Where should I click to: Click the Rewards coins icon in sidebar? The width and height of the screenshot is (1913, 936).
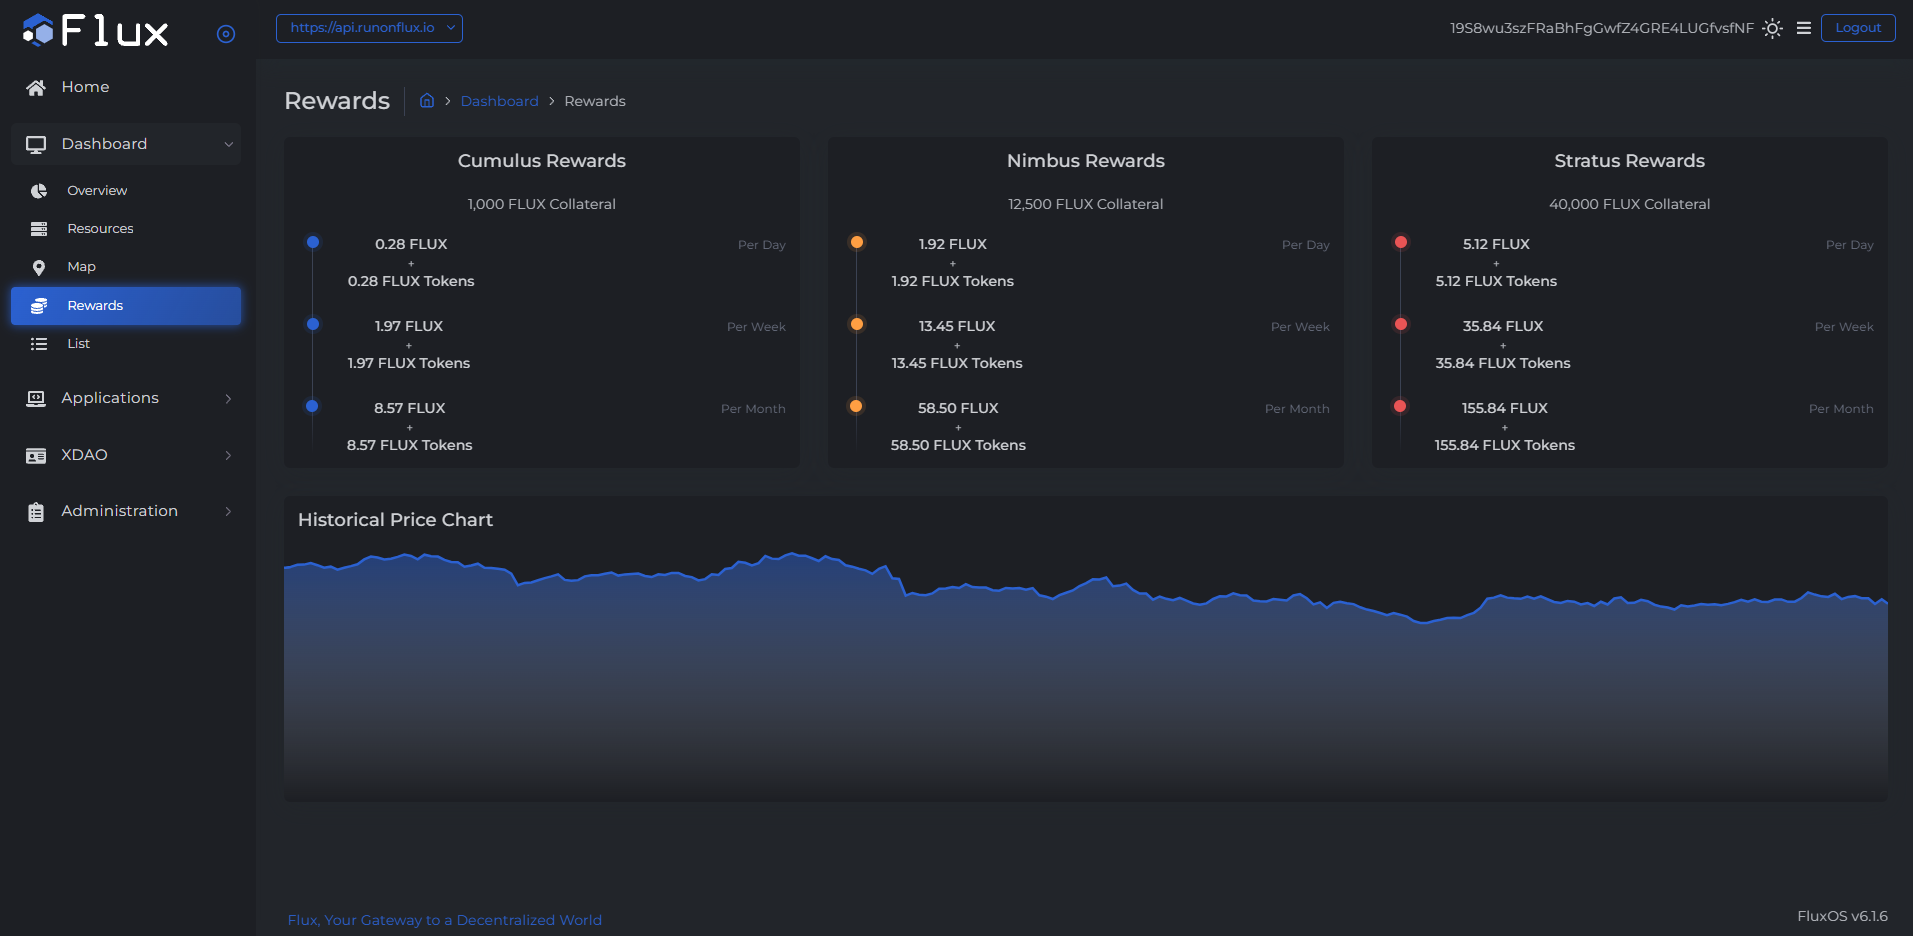(39, 306)
